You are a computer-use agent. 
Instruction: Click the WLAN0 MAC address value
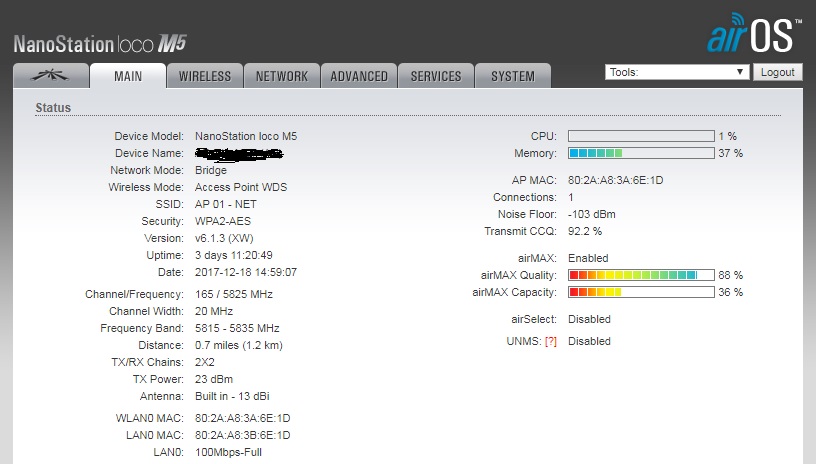pyautogui.click(x=243, y=418)
